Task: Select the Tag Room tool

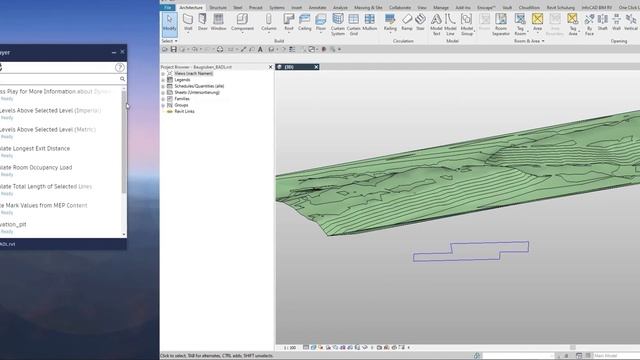Action: 520,24
